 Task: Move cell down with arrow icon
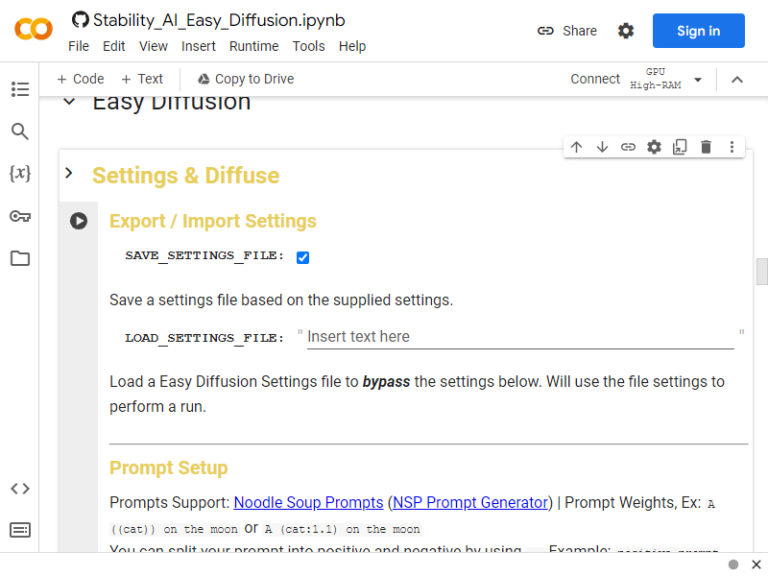point(602,147)
